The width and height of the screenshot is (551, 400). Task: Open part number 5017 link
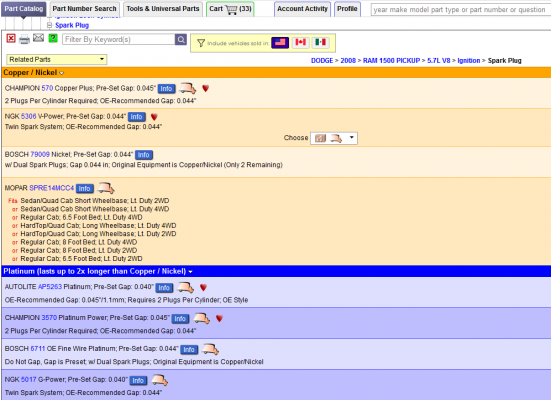click(28, 380)
